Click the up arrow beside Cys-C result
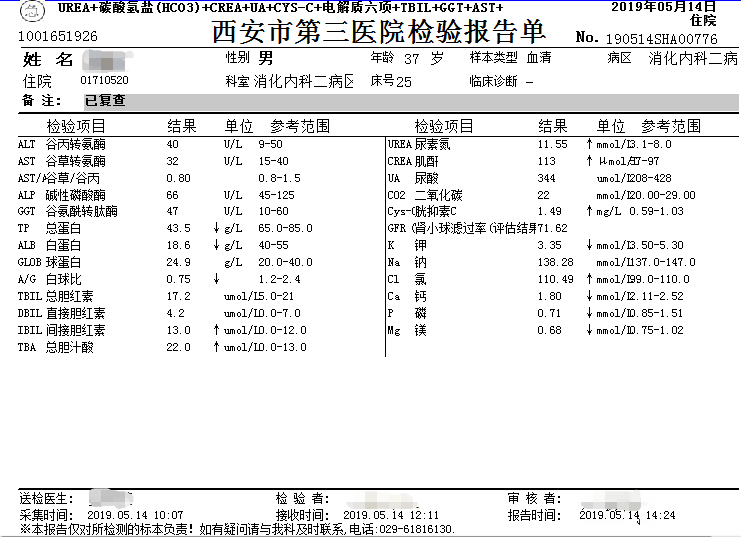 click(589, 212)
